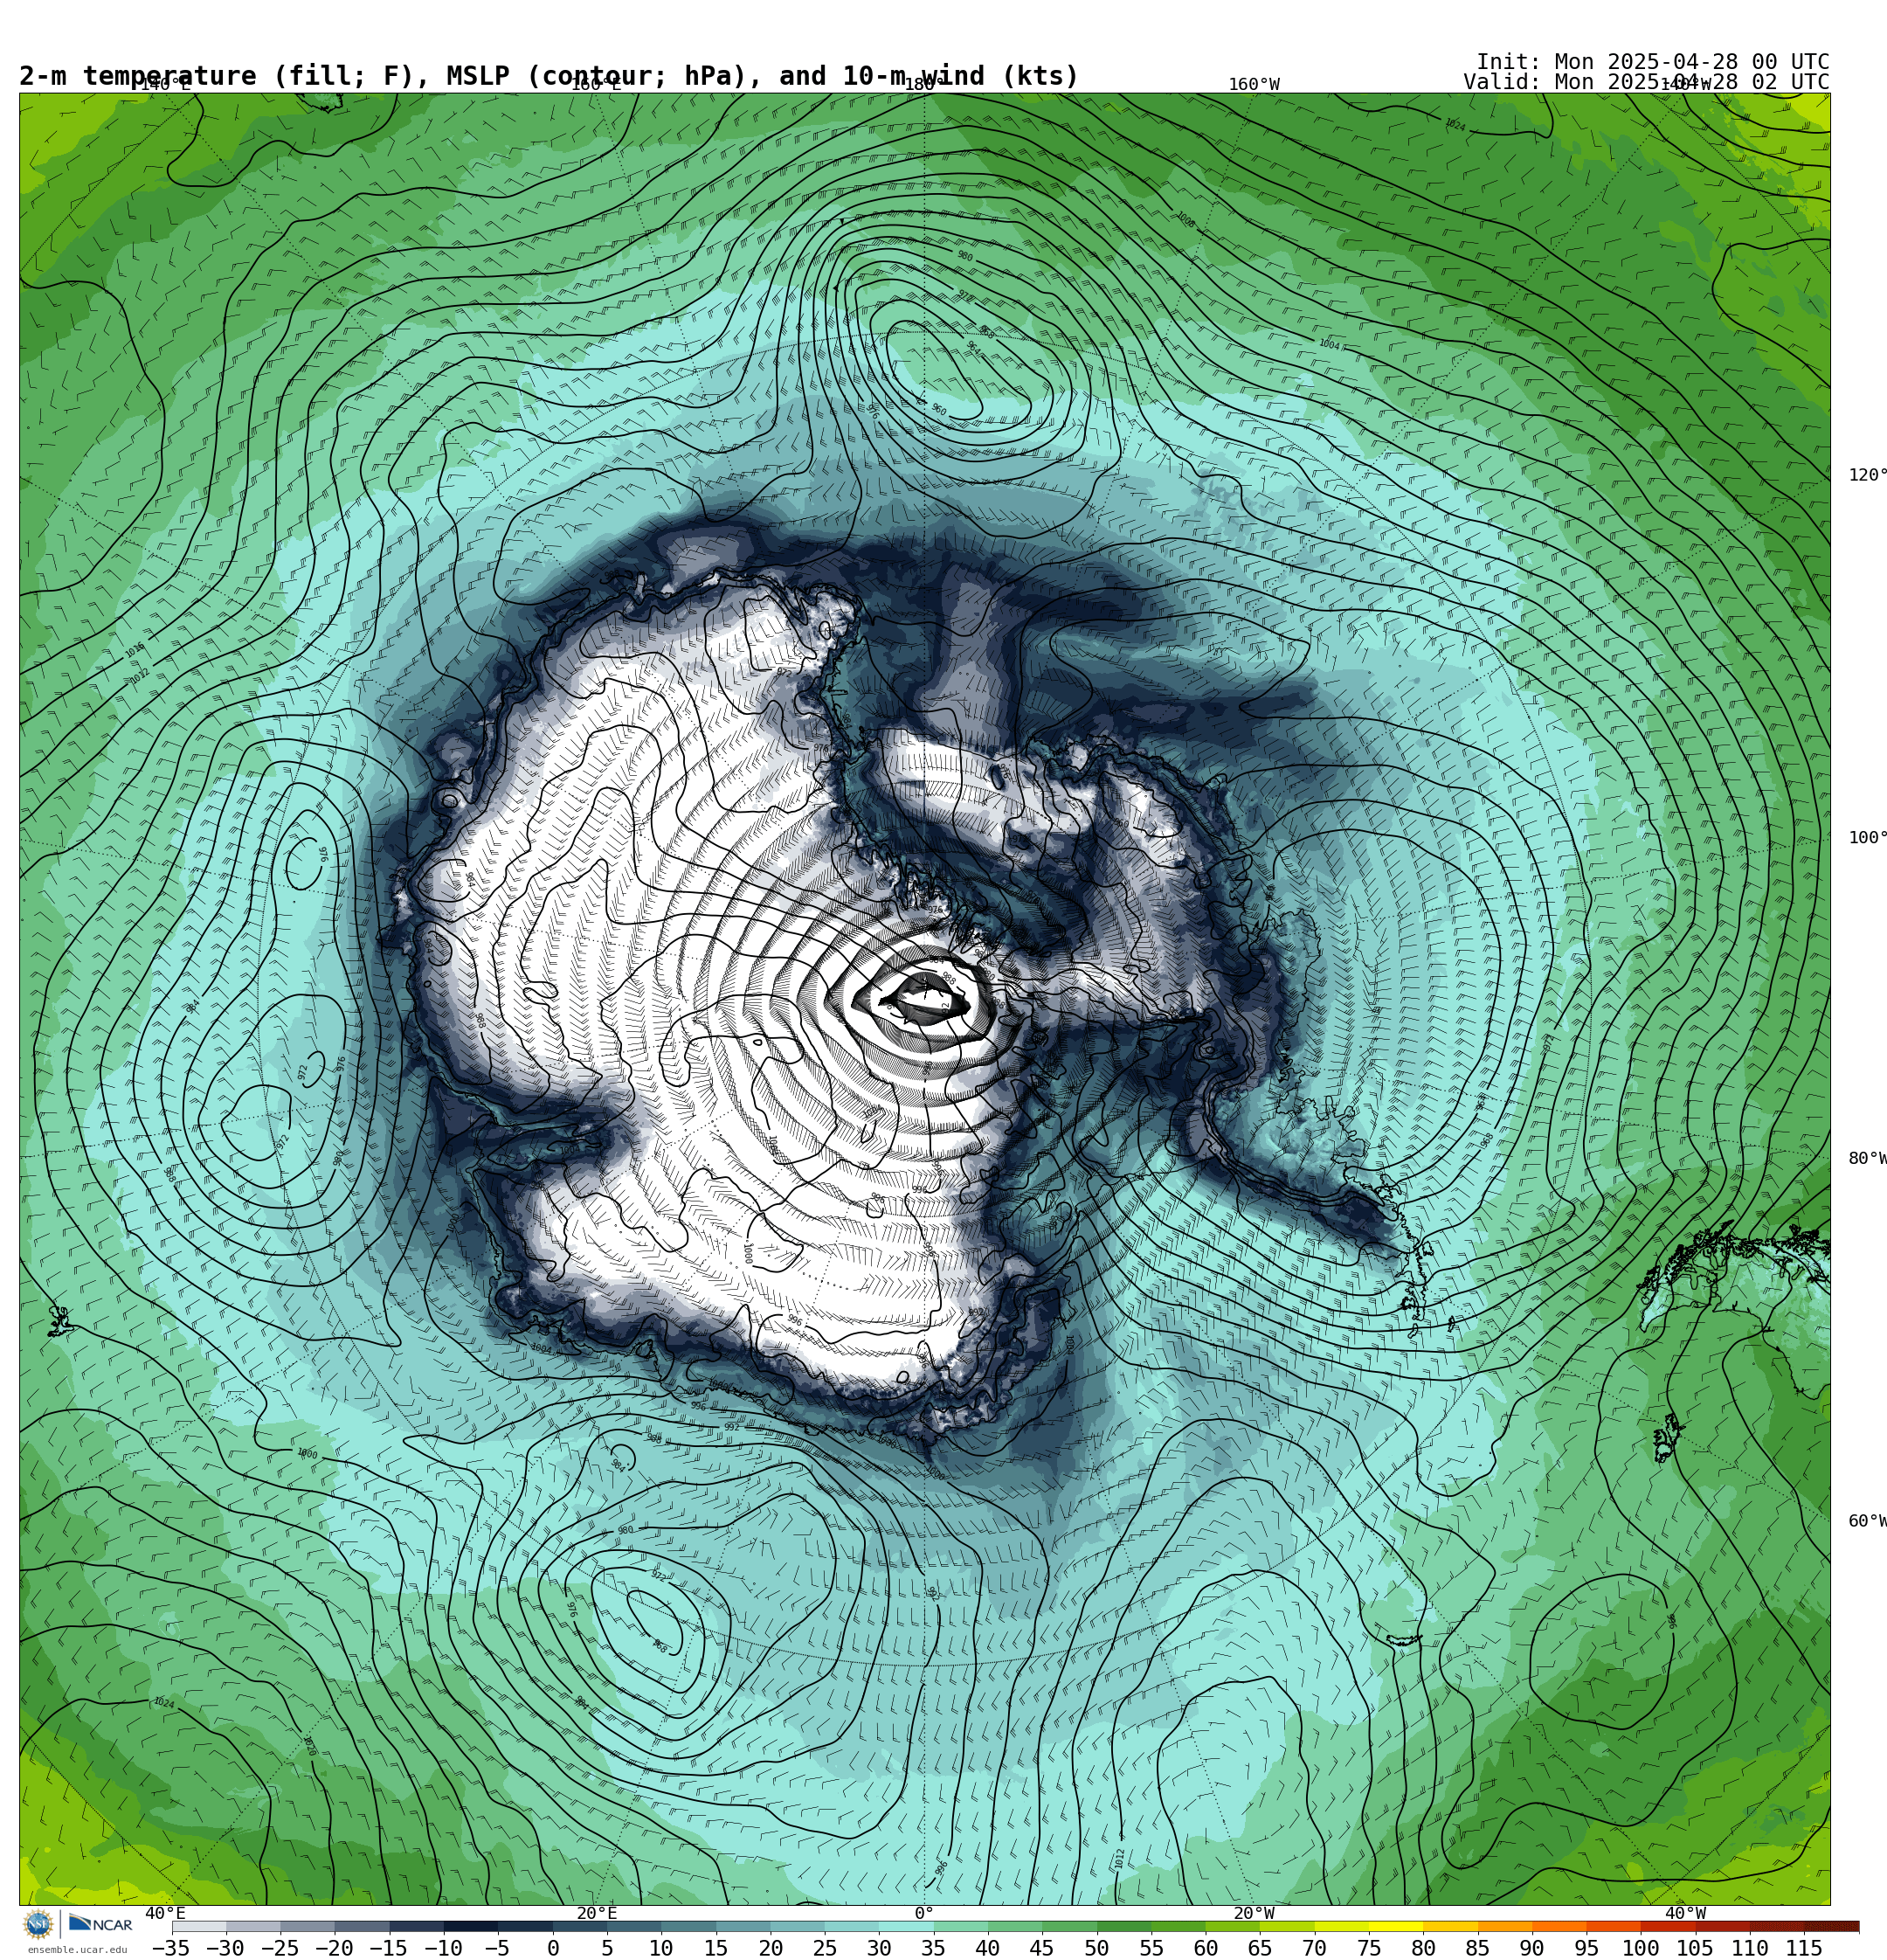Pick the dark maroon swatch after 115
This screenshot has width=1887, height=1960.
pos(1832,1926)
